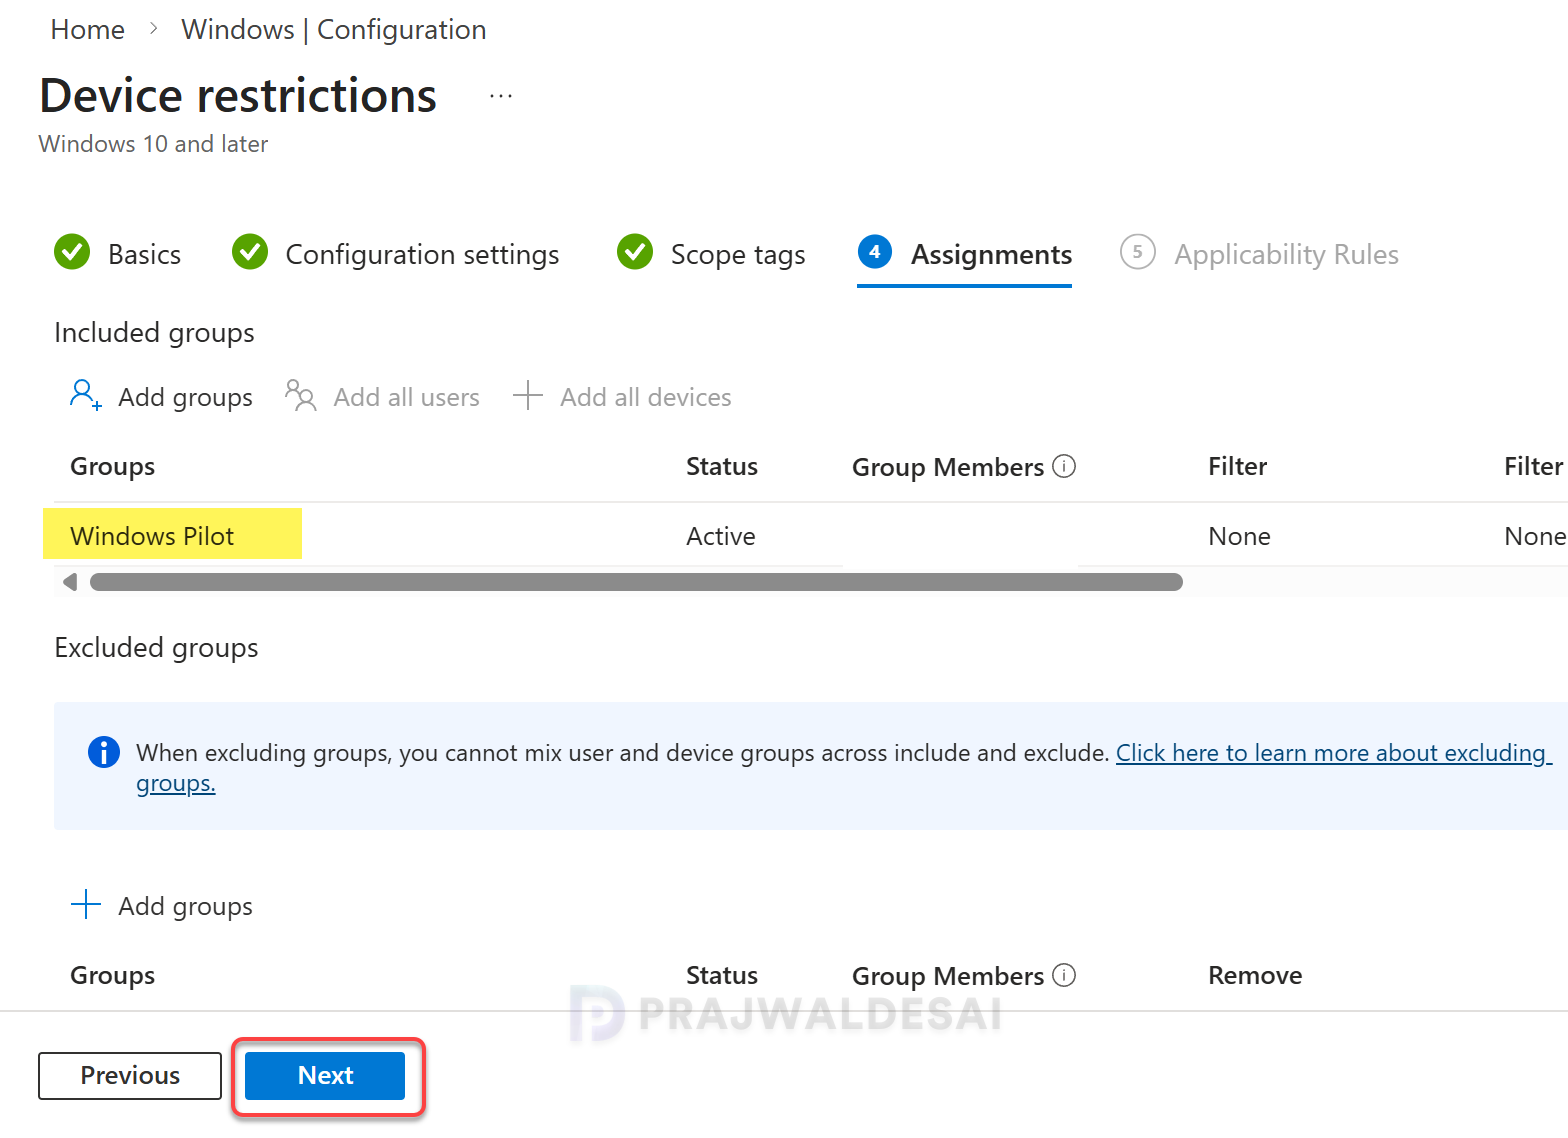Click the Add all users people icon

(x=300, y=395)
